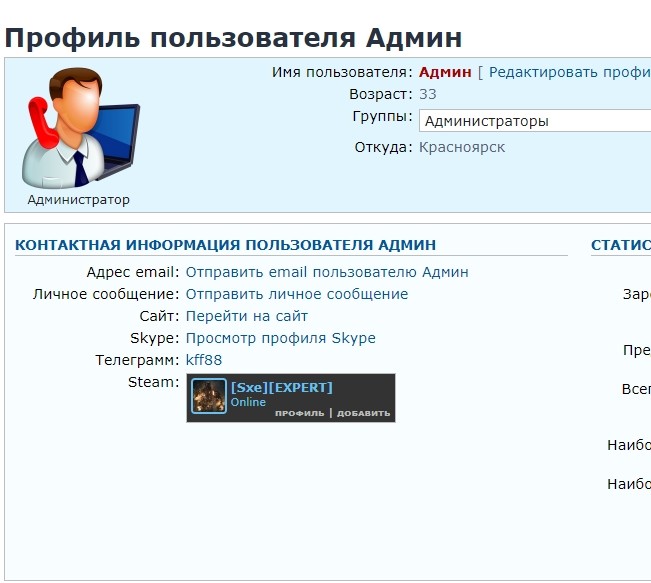Click Отправить личное сообщение link
Image resolution: width=651 pixels, height=583 pixels.
(x=297, y=294)
